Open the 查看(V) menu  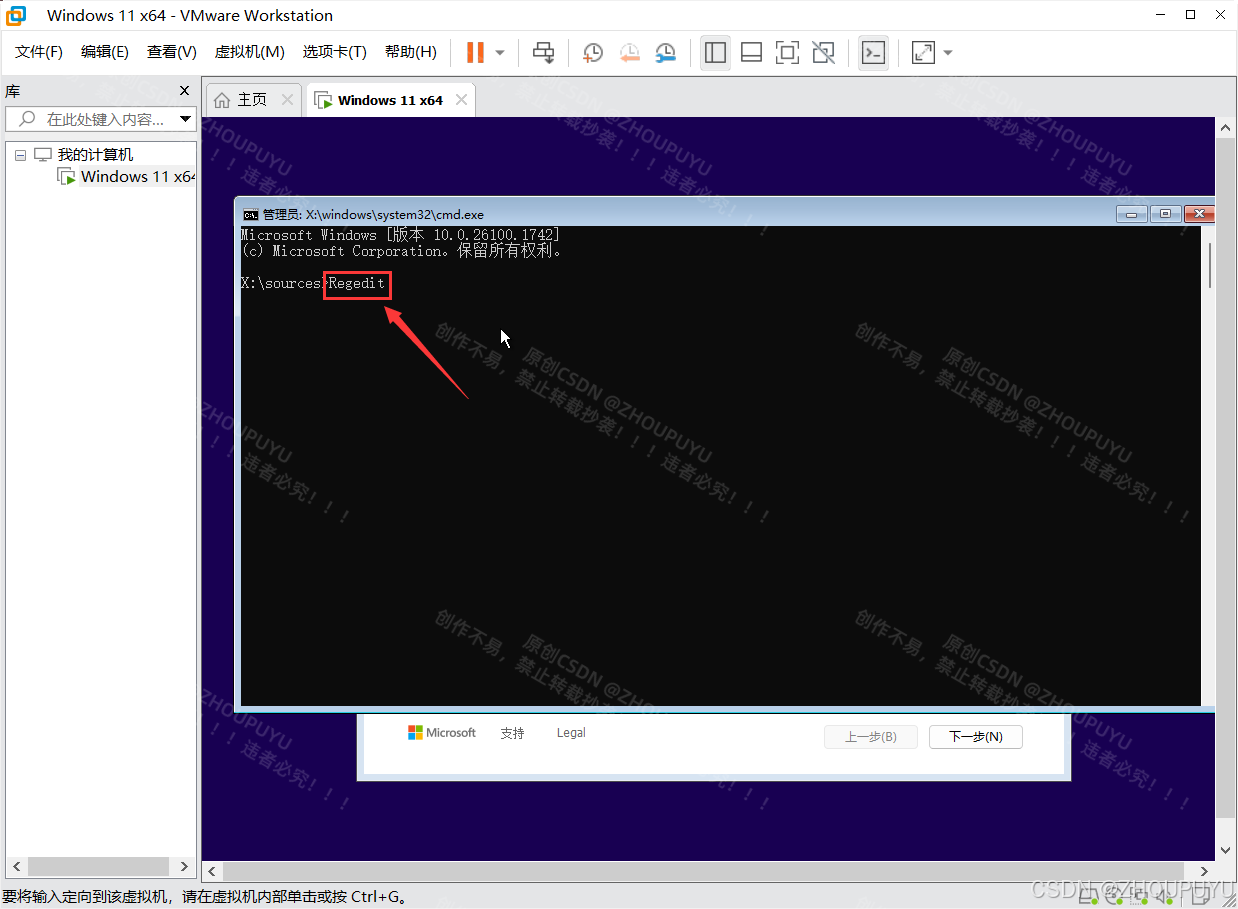click(x=172, y=52)
